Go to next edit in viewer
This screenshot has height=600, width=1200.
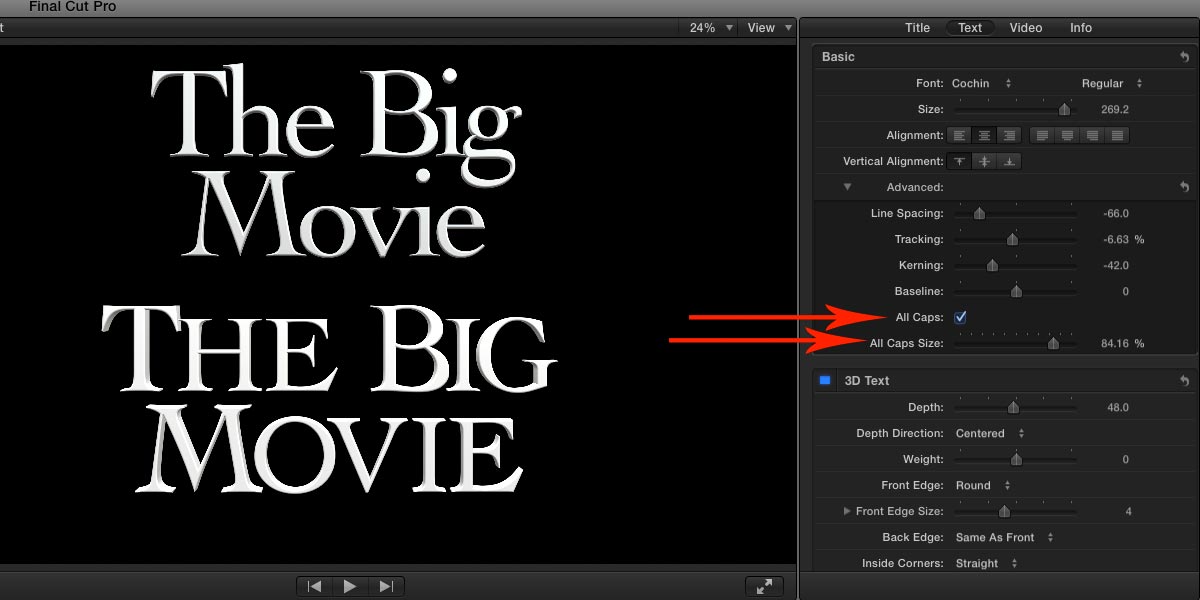(x=387, y=586)
